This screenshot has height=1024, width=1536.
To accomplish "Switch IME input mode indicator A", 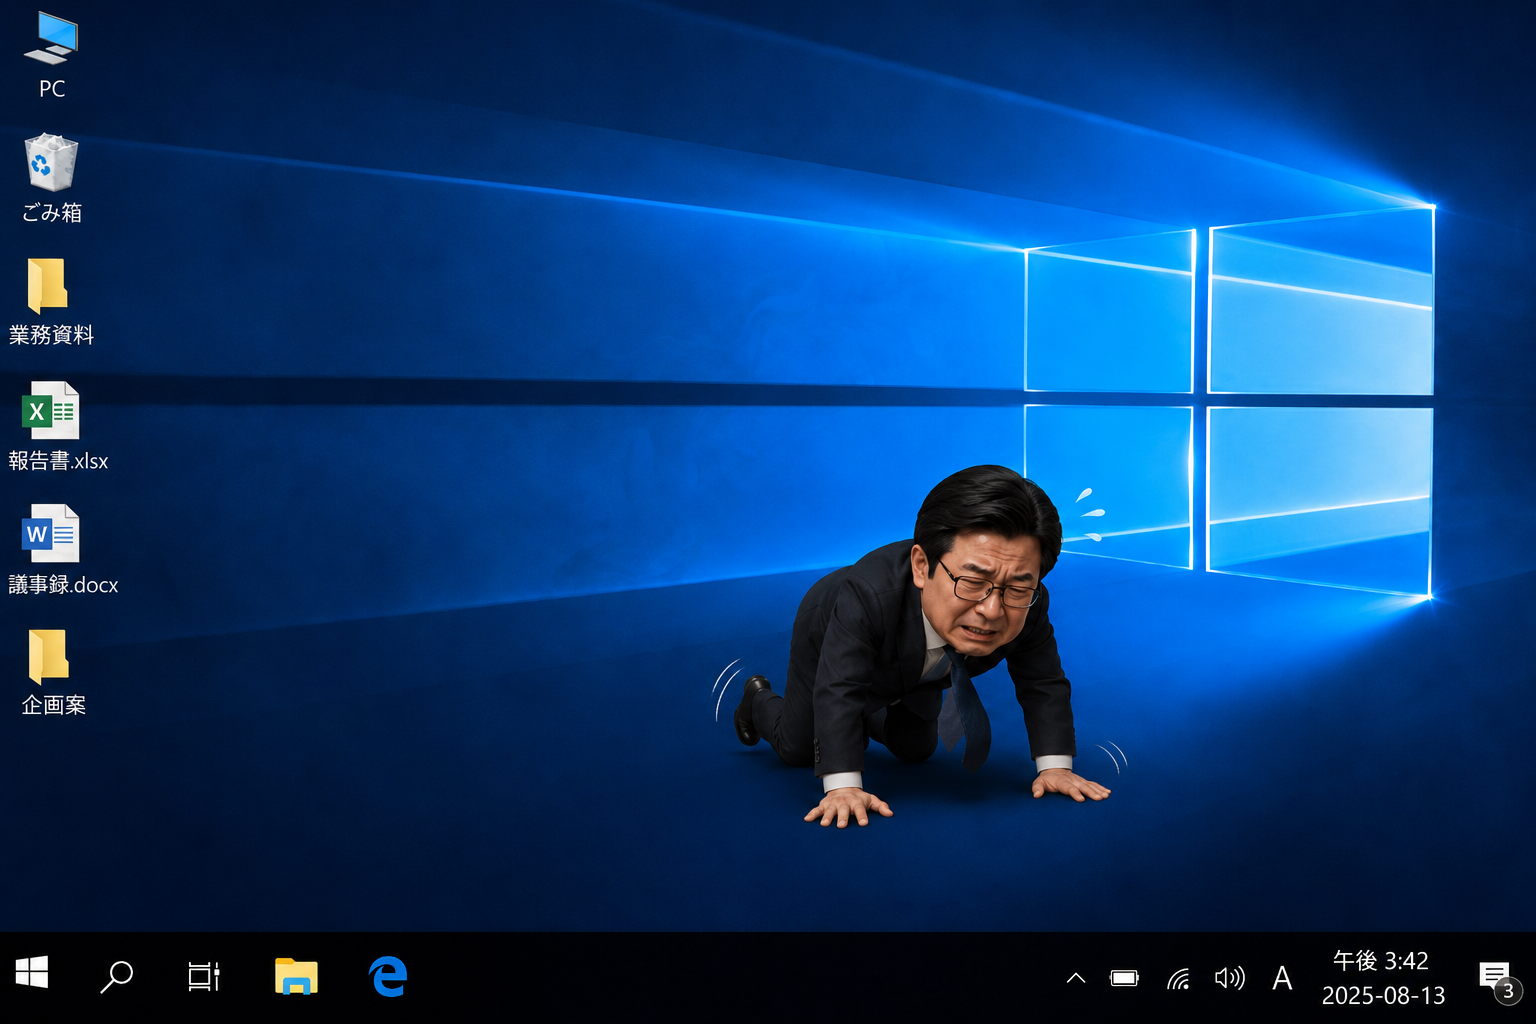I will coord(1282,978).
